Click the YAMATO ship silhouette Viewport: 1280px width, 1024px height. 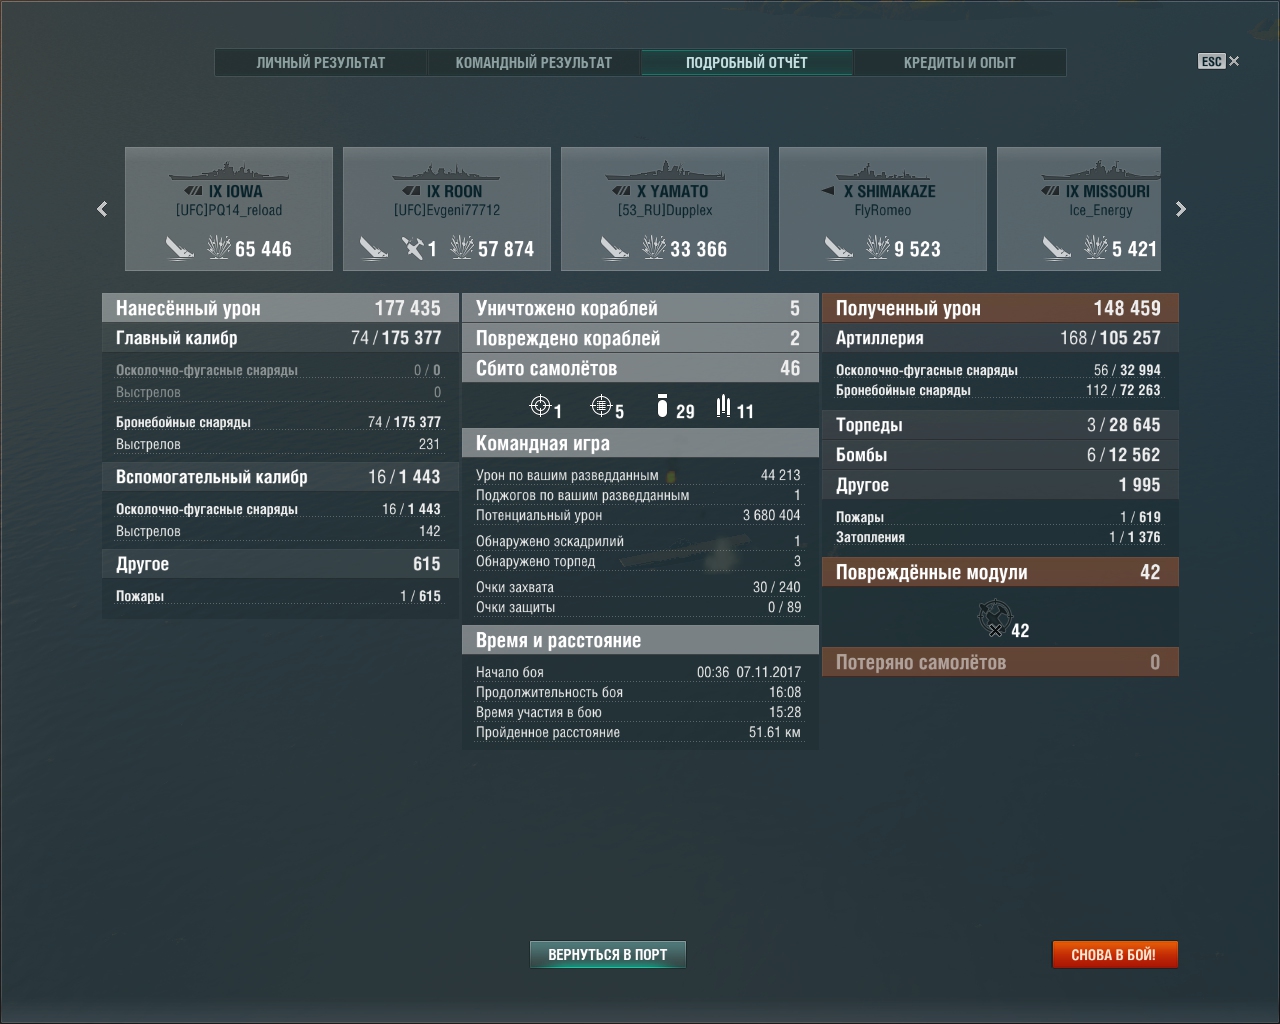pyautogui.click(x=665, y=171)
